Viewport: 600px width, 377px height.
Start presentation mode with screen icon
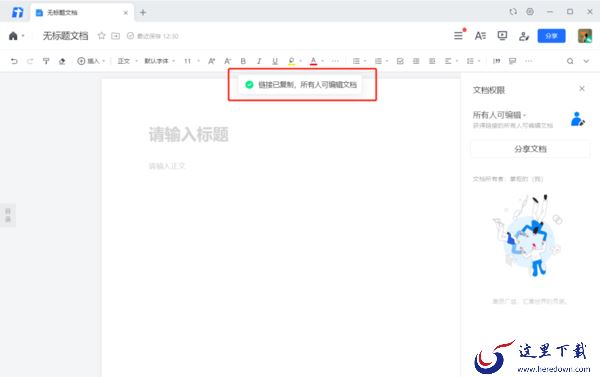[x=502, y=36]
